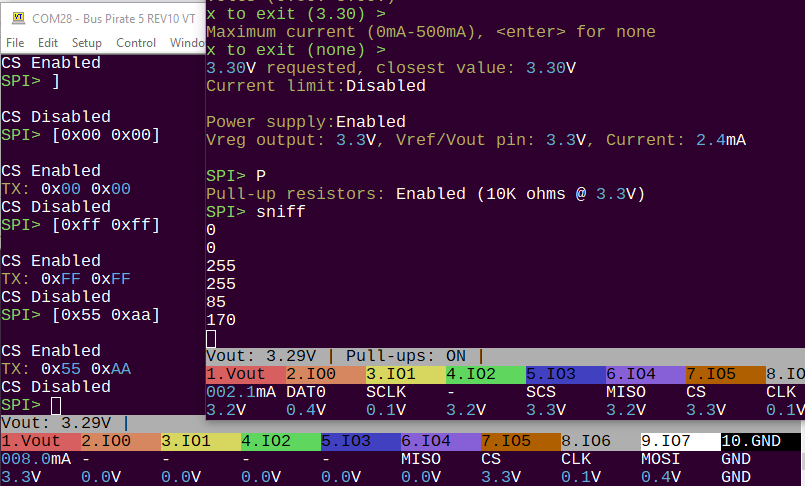Click white 9.IO7 cell in left terminal
The height and width of the screenshot is (486, 805).
[682, 441]
